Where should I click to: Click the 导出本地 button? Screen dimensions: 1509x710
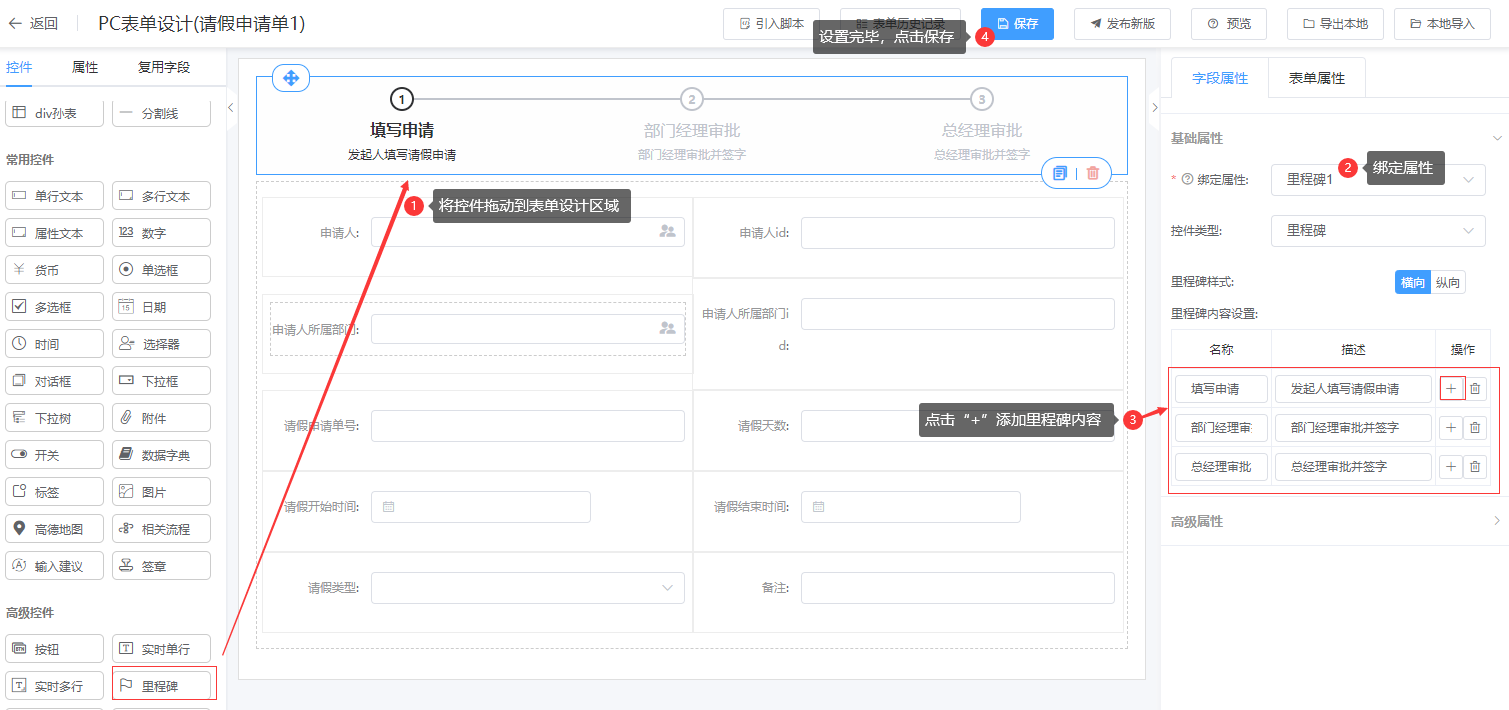click(x=1334, y=24)
